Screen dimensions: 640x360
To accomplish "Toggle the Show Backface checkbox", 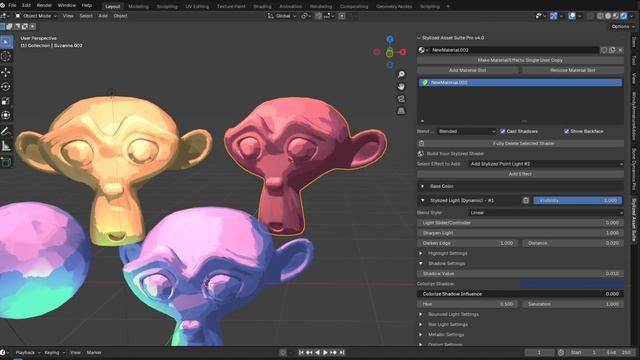I will [567, 131].
